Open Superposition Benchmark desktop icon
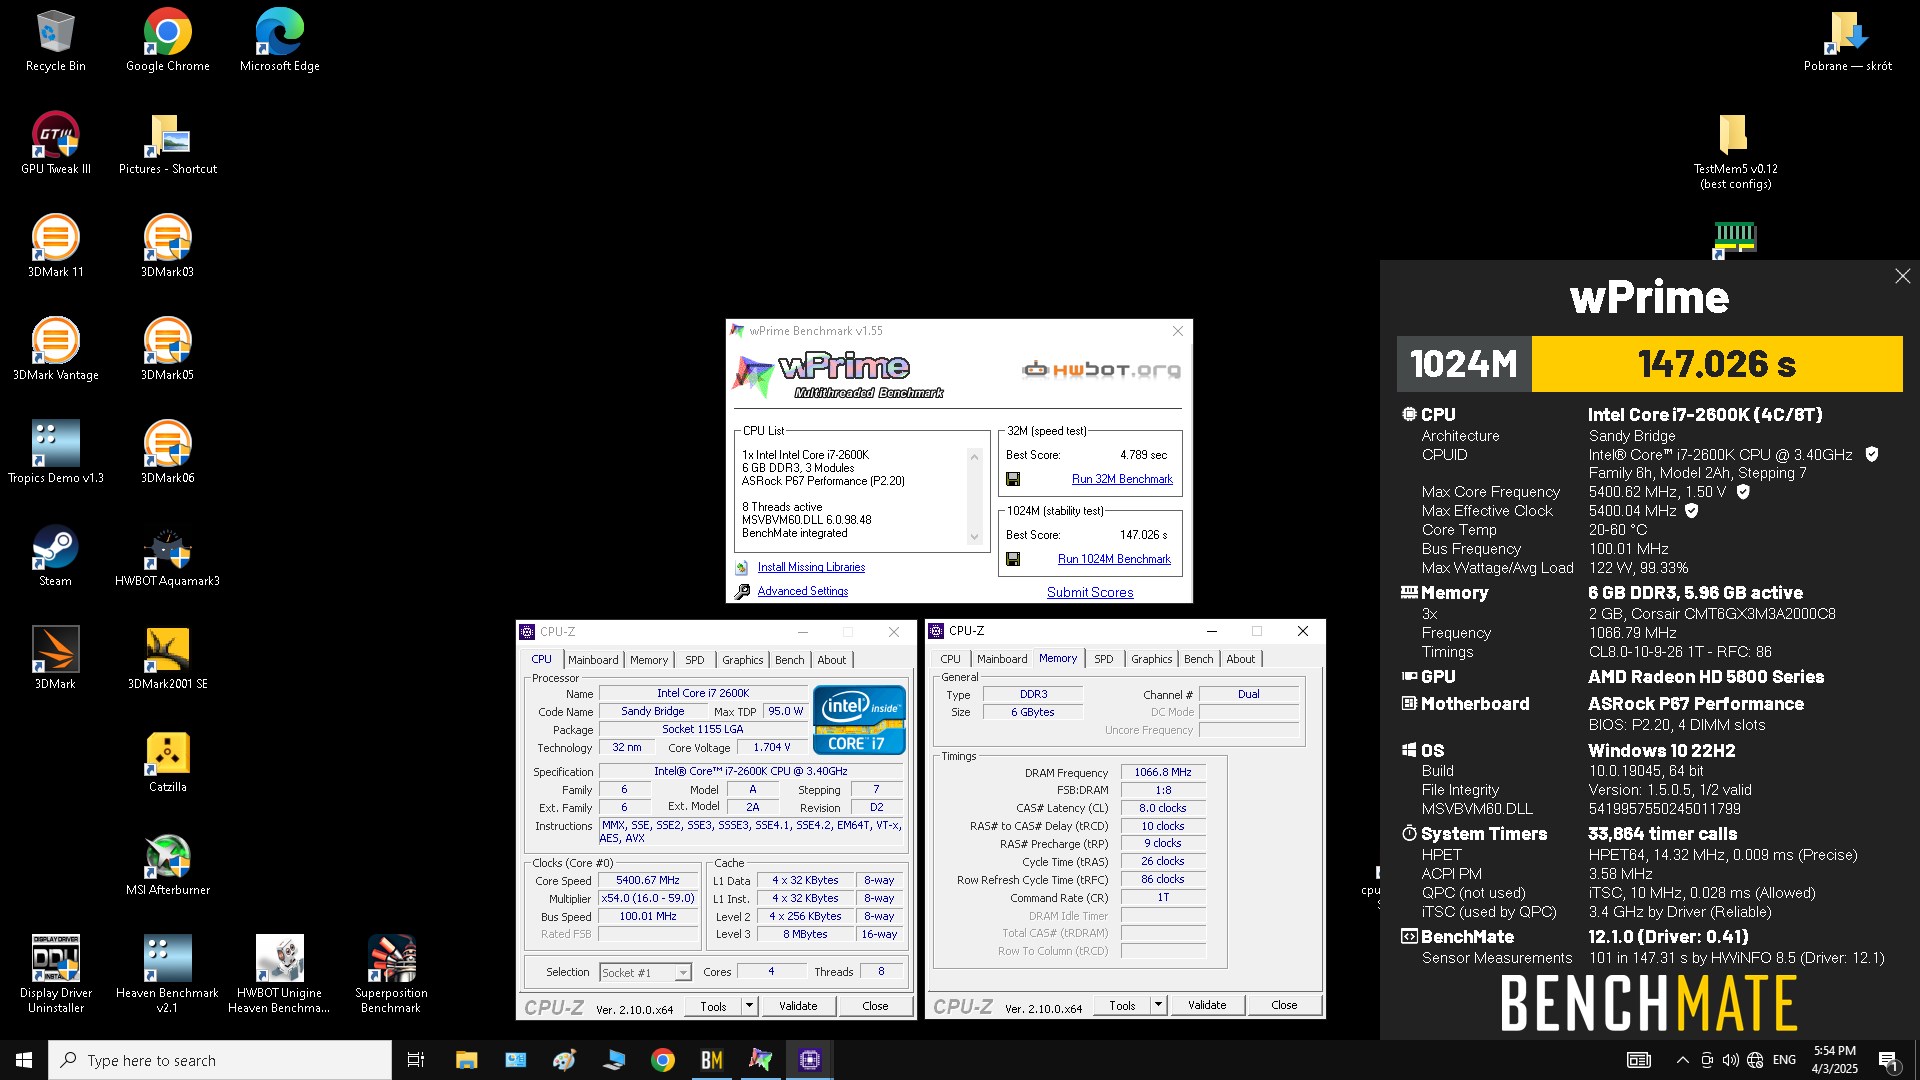 [391, 974]
